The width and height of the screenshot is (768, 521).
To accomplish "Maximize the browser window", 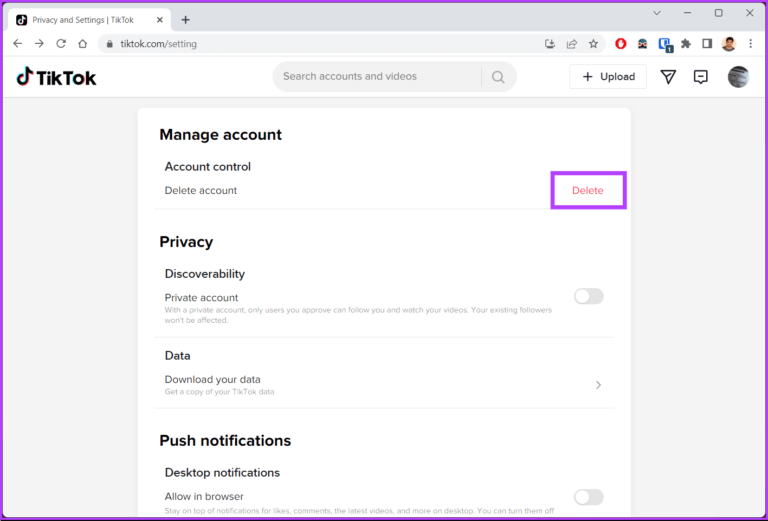I will 719,13.
